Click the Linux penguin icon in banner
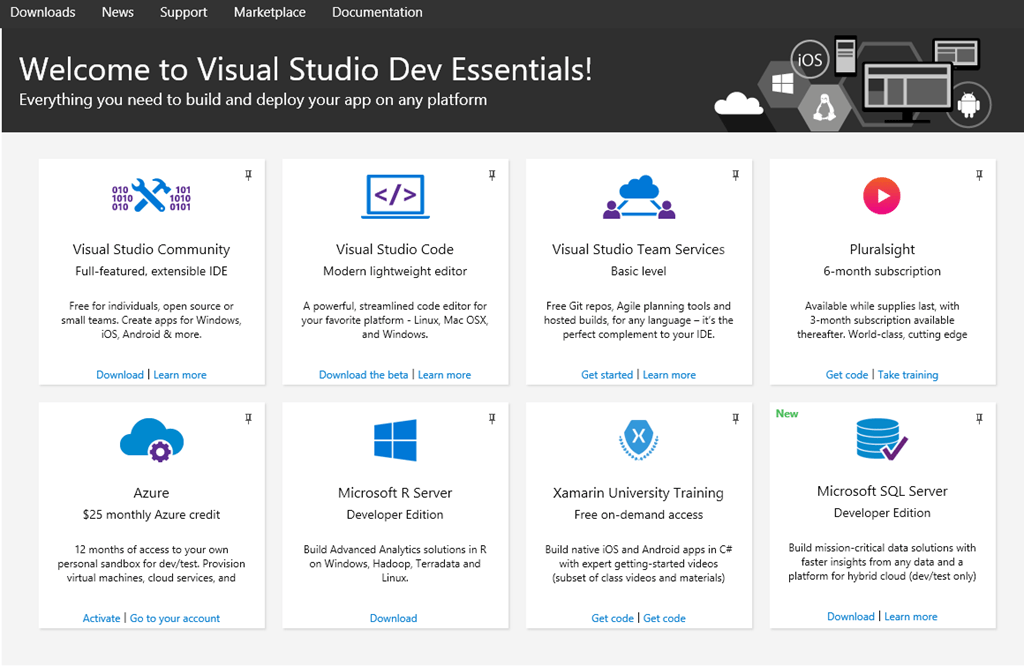 click(824, 108)
